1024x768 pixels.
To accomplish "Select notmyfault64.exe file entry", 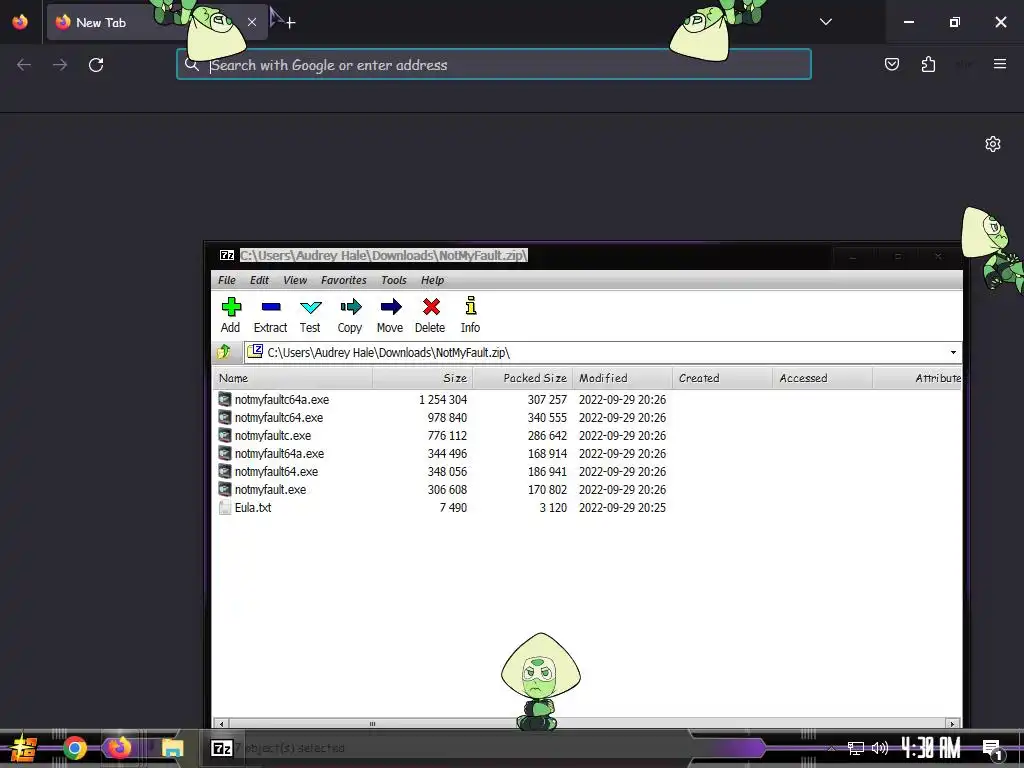I will click(276, 472).
